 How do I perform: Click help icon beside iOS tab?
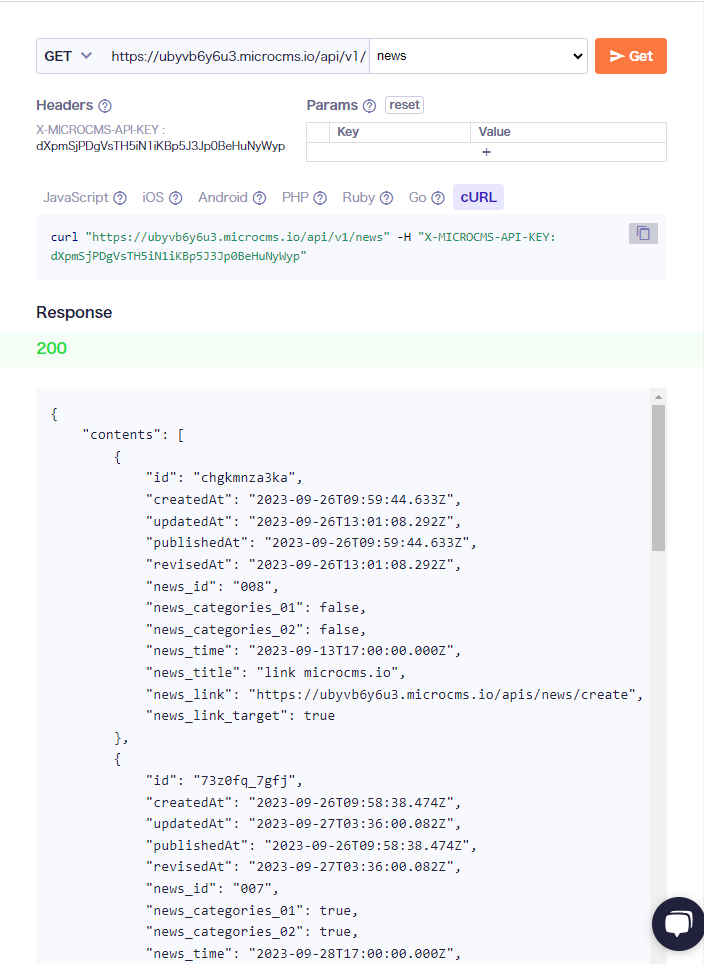(x=176, y=198)
